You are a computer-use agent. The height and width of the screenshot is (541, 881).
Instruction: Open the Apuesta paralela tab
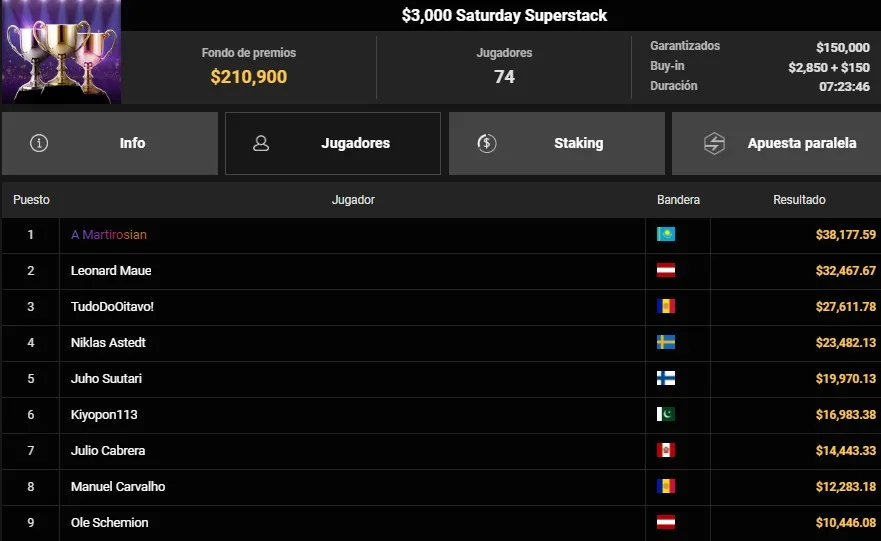(x=776, y=143)
